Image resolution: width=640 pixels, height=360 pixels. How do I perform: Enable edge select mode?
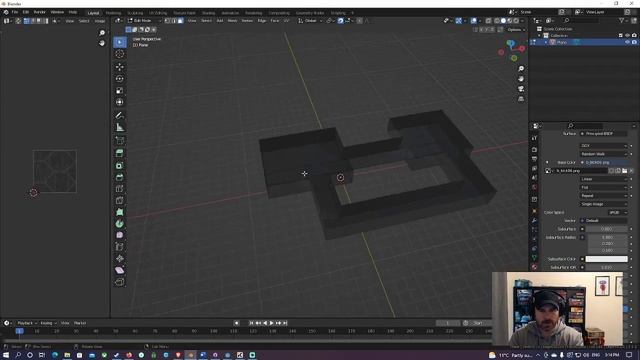tap(174, 20)
